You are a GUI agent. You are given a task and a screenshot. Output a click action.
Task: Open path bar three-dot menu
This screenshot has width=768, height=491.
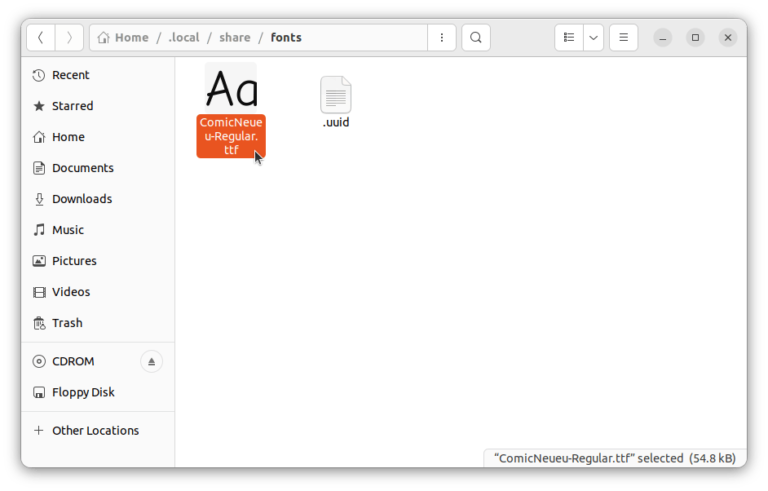[441, 38]
